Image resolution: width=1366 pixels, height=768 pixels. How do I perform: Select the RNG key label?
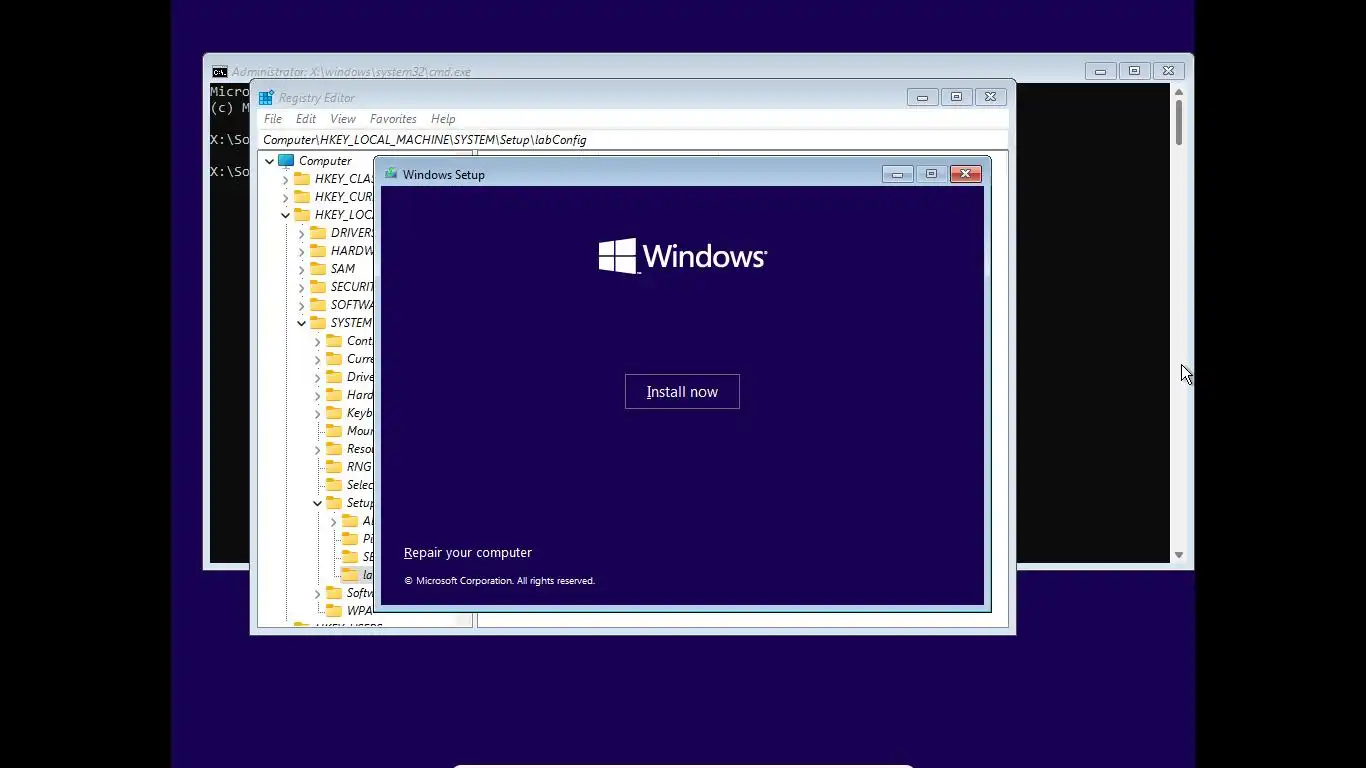(x=359, y=467)
